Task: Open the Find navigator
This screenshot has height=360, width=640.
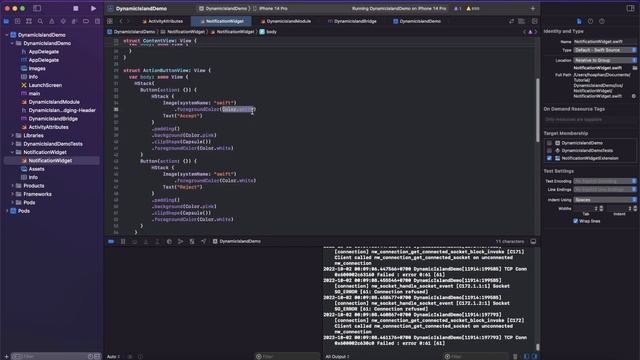Action: tap(40, 21)
